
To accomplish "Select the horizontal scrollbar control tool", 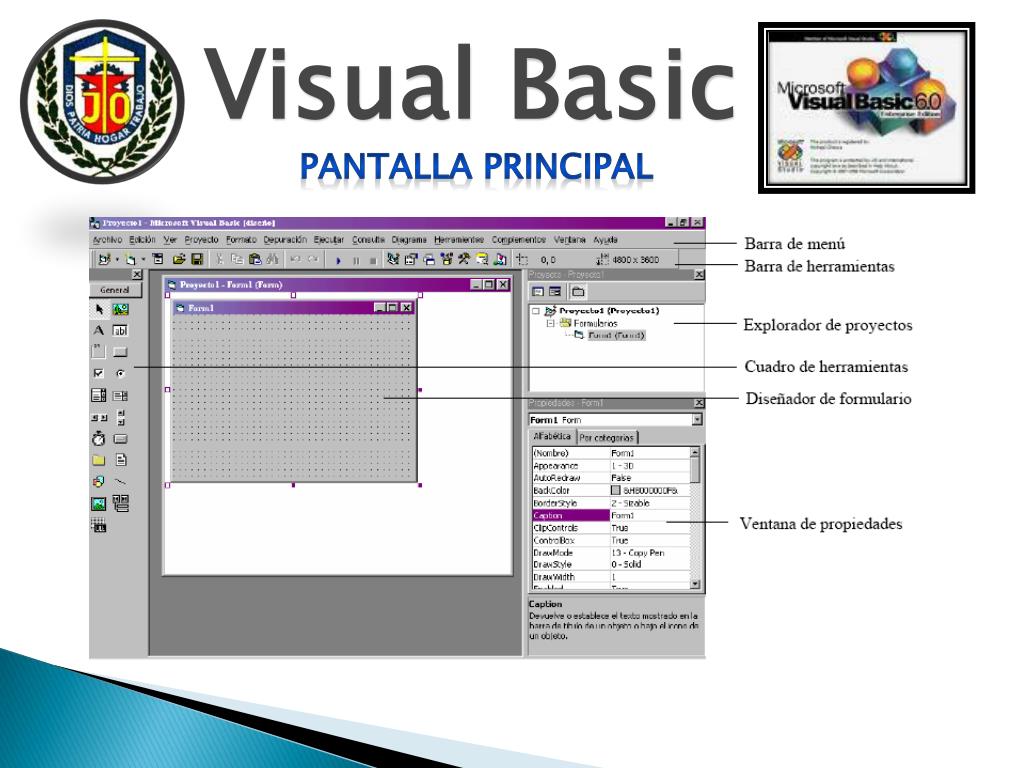I will tap(99, 417).
